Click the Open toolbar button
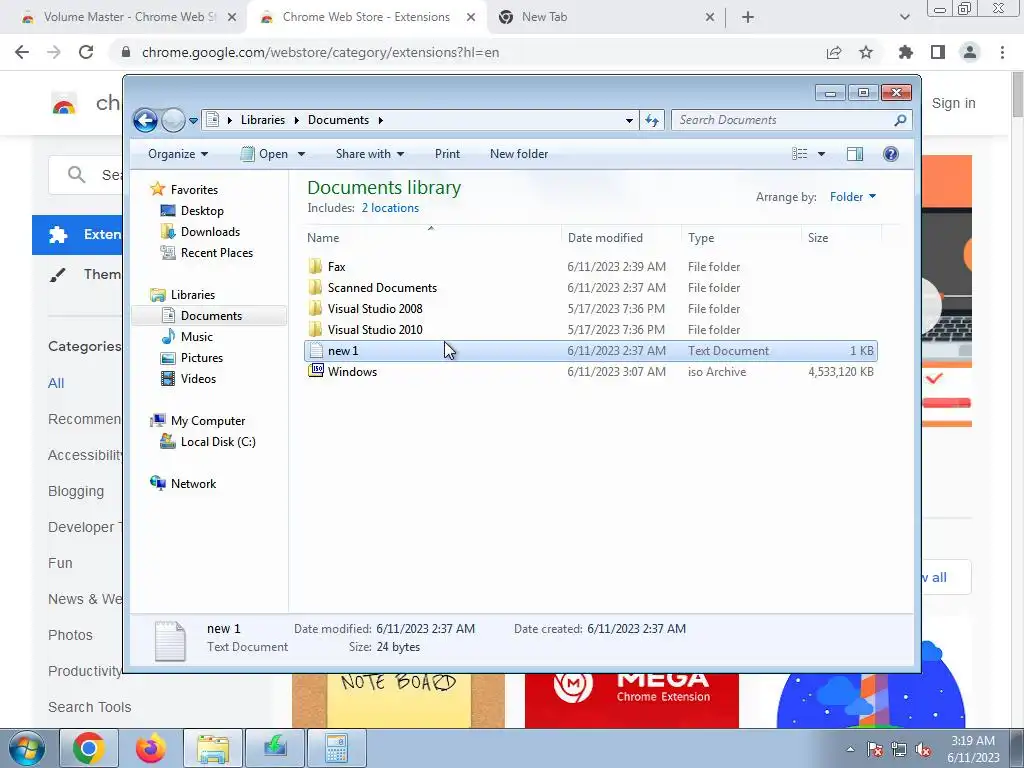The image size is (1024, 768). pyautogui.click(x=264, y=154)
